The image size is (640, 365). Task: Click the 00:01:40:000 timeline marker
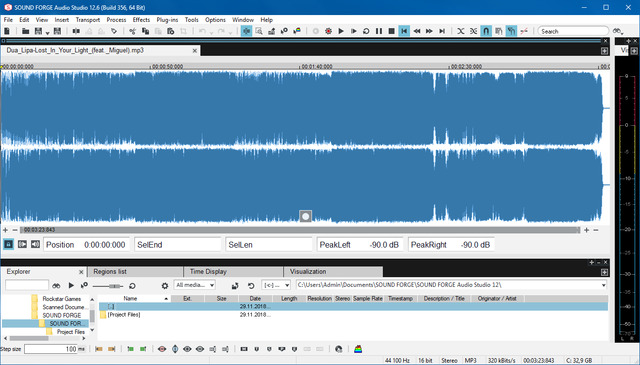pyautogui.click(x=317, y=66)
